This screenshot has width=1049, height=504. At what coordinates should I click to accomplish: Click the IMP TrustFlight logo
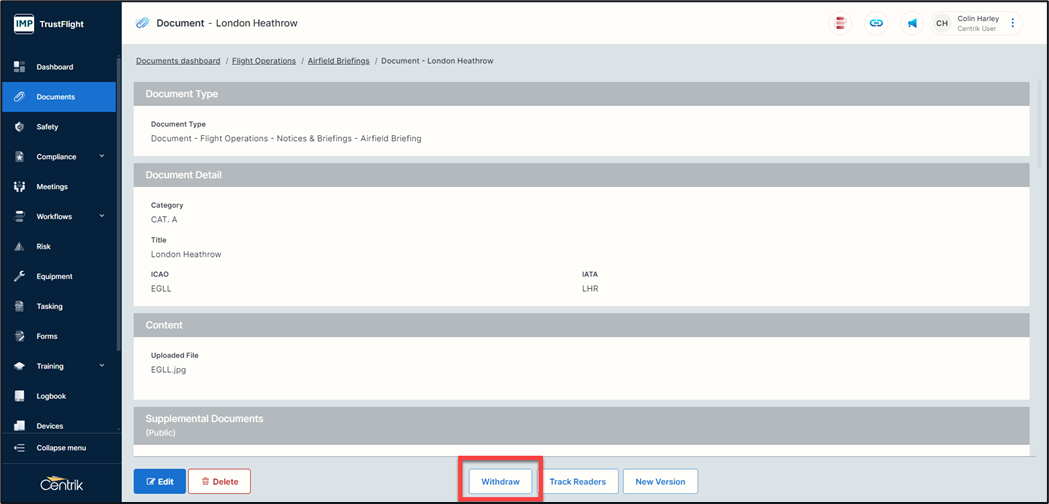point(49,24)
